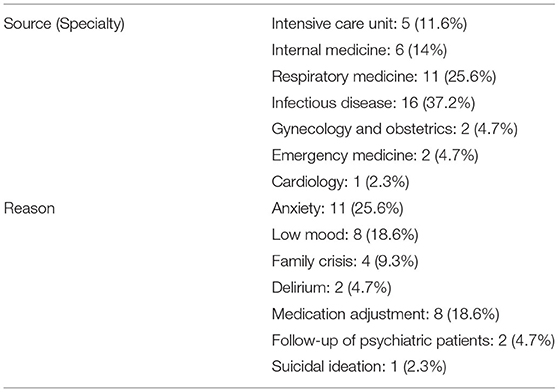Click the Anxiety: 11 (25.6%) entry
This screenshot has width=559, height=392.
(337, 208)
